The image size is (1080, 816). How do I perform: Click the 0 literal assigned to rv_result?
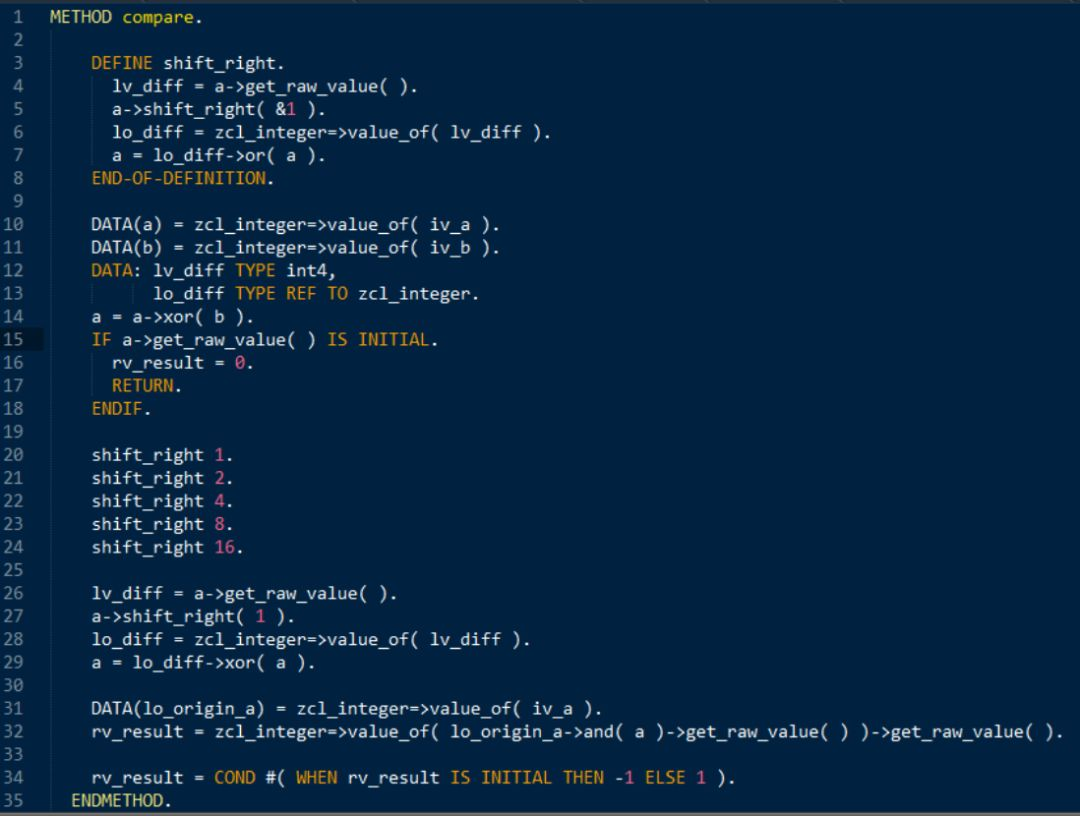coord(240,363)
